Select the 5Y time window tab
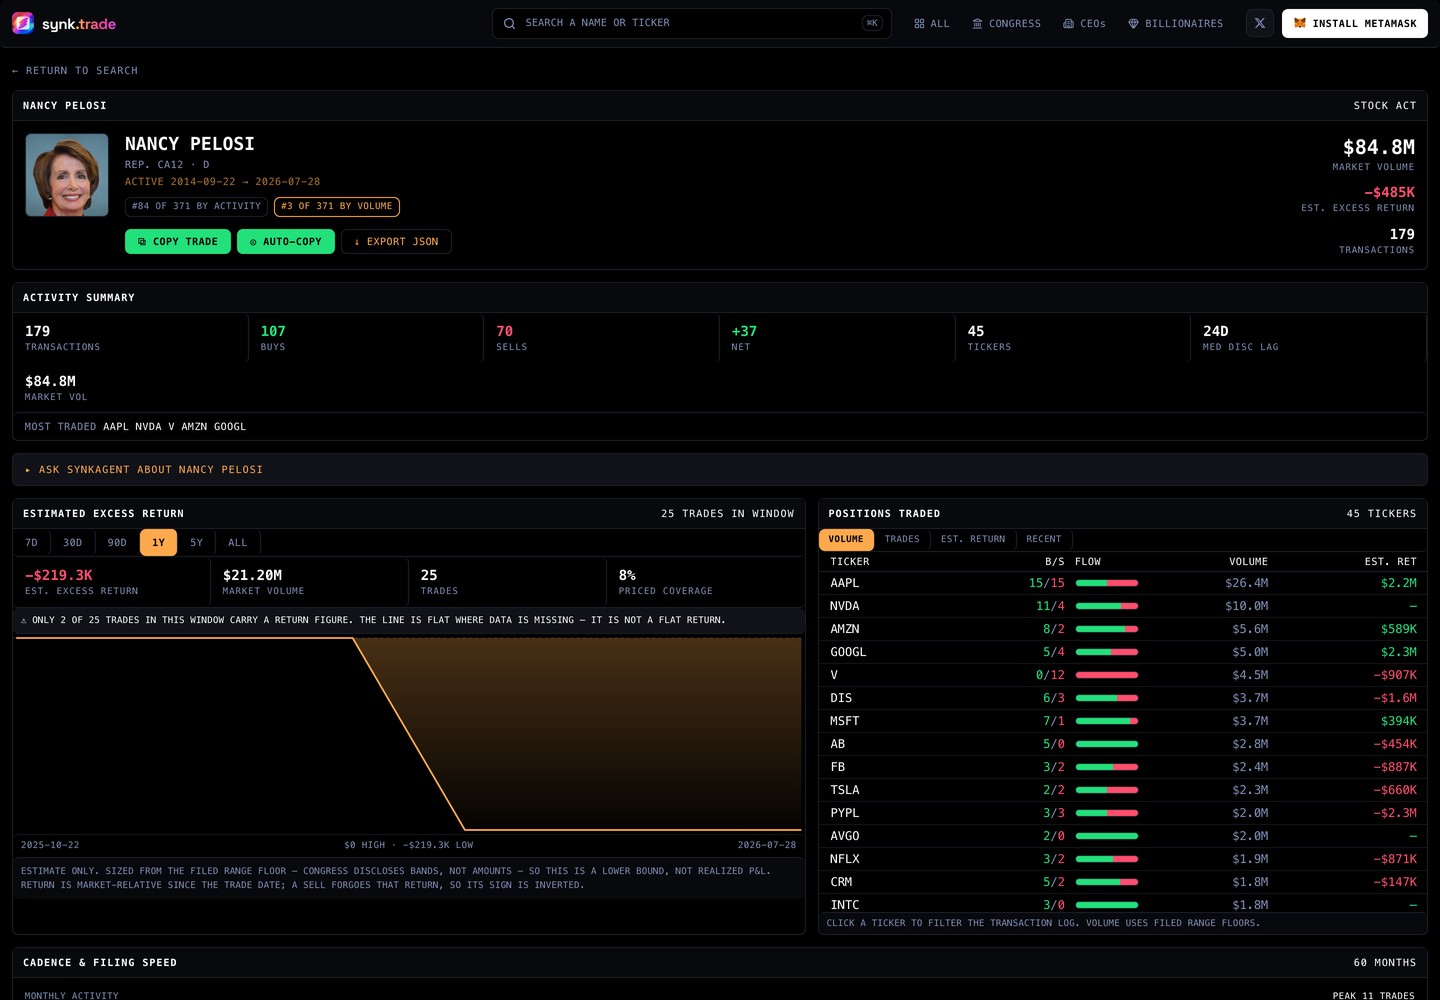This screenshot has width=1440, height=1000. [x=196, y=543]
